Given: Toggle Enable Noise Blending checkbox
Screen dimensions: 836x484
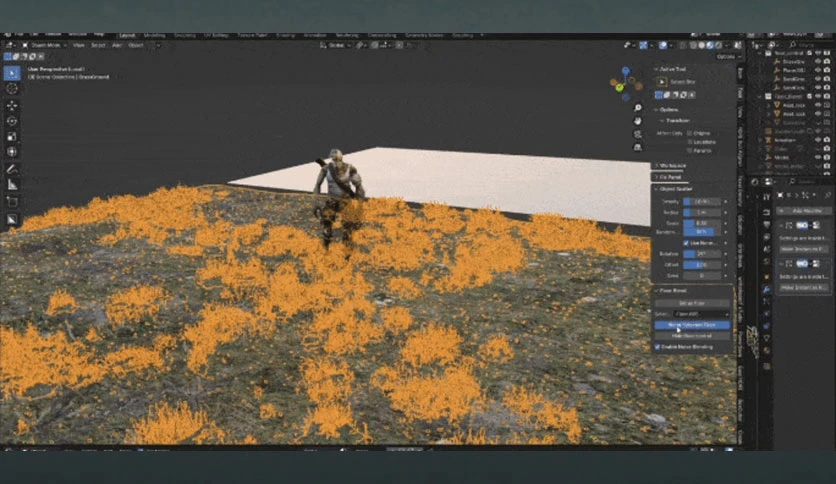Looking at the screenshot, I should pyautogui.click(x=657, y=347).
